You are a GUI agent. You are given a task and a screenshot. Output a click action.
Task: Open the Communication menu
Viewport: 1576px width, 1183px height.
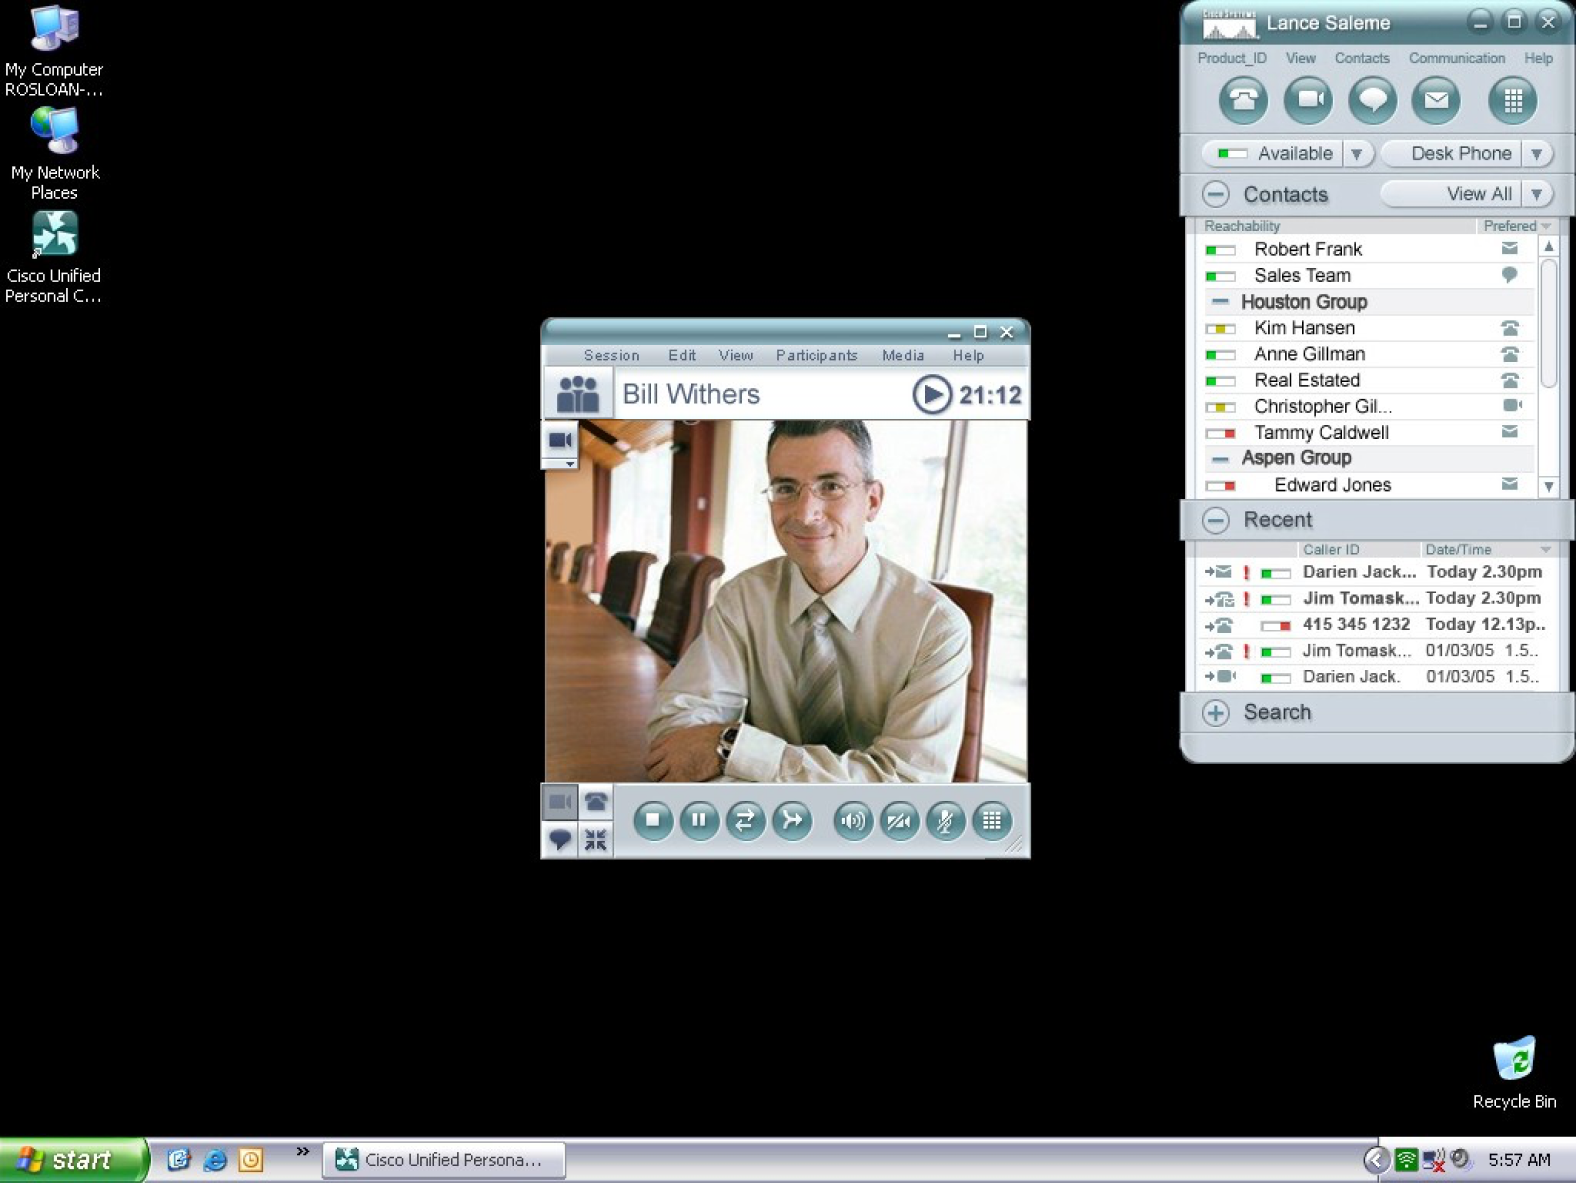(1457, 58)
